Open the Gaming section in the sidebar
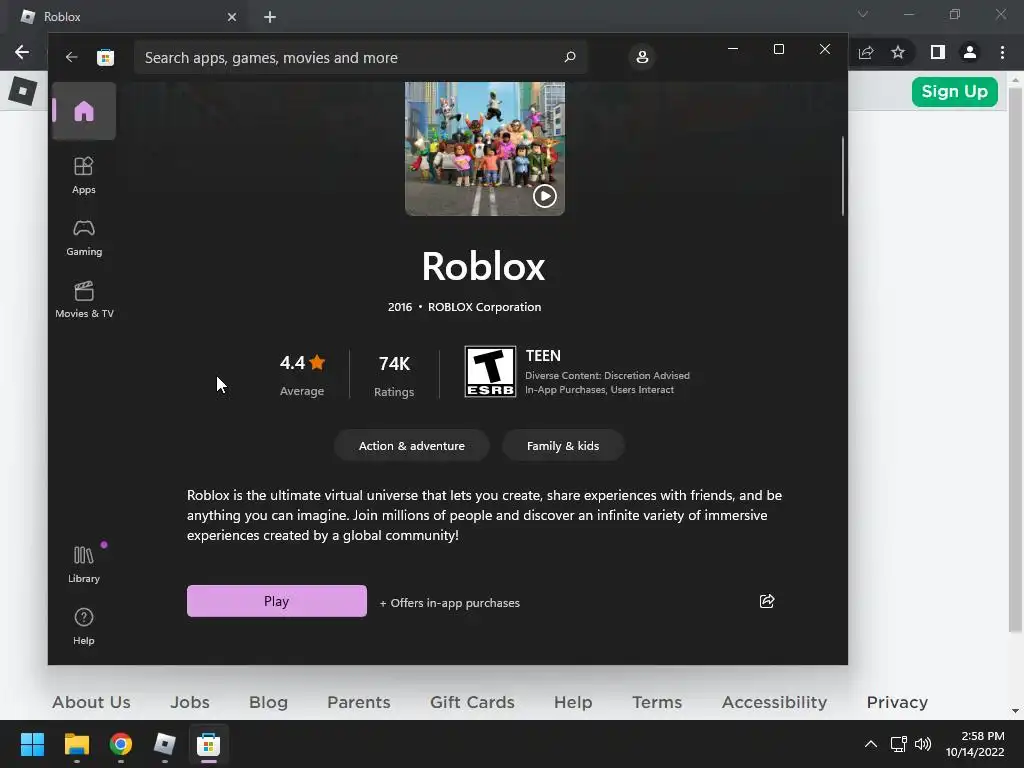1024x768 pixels. 84,238
